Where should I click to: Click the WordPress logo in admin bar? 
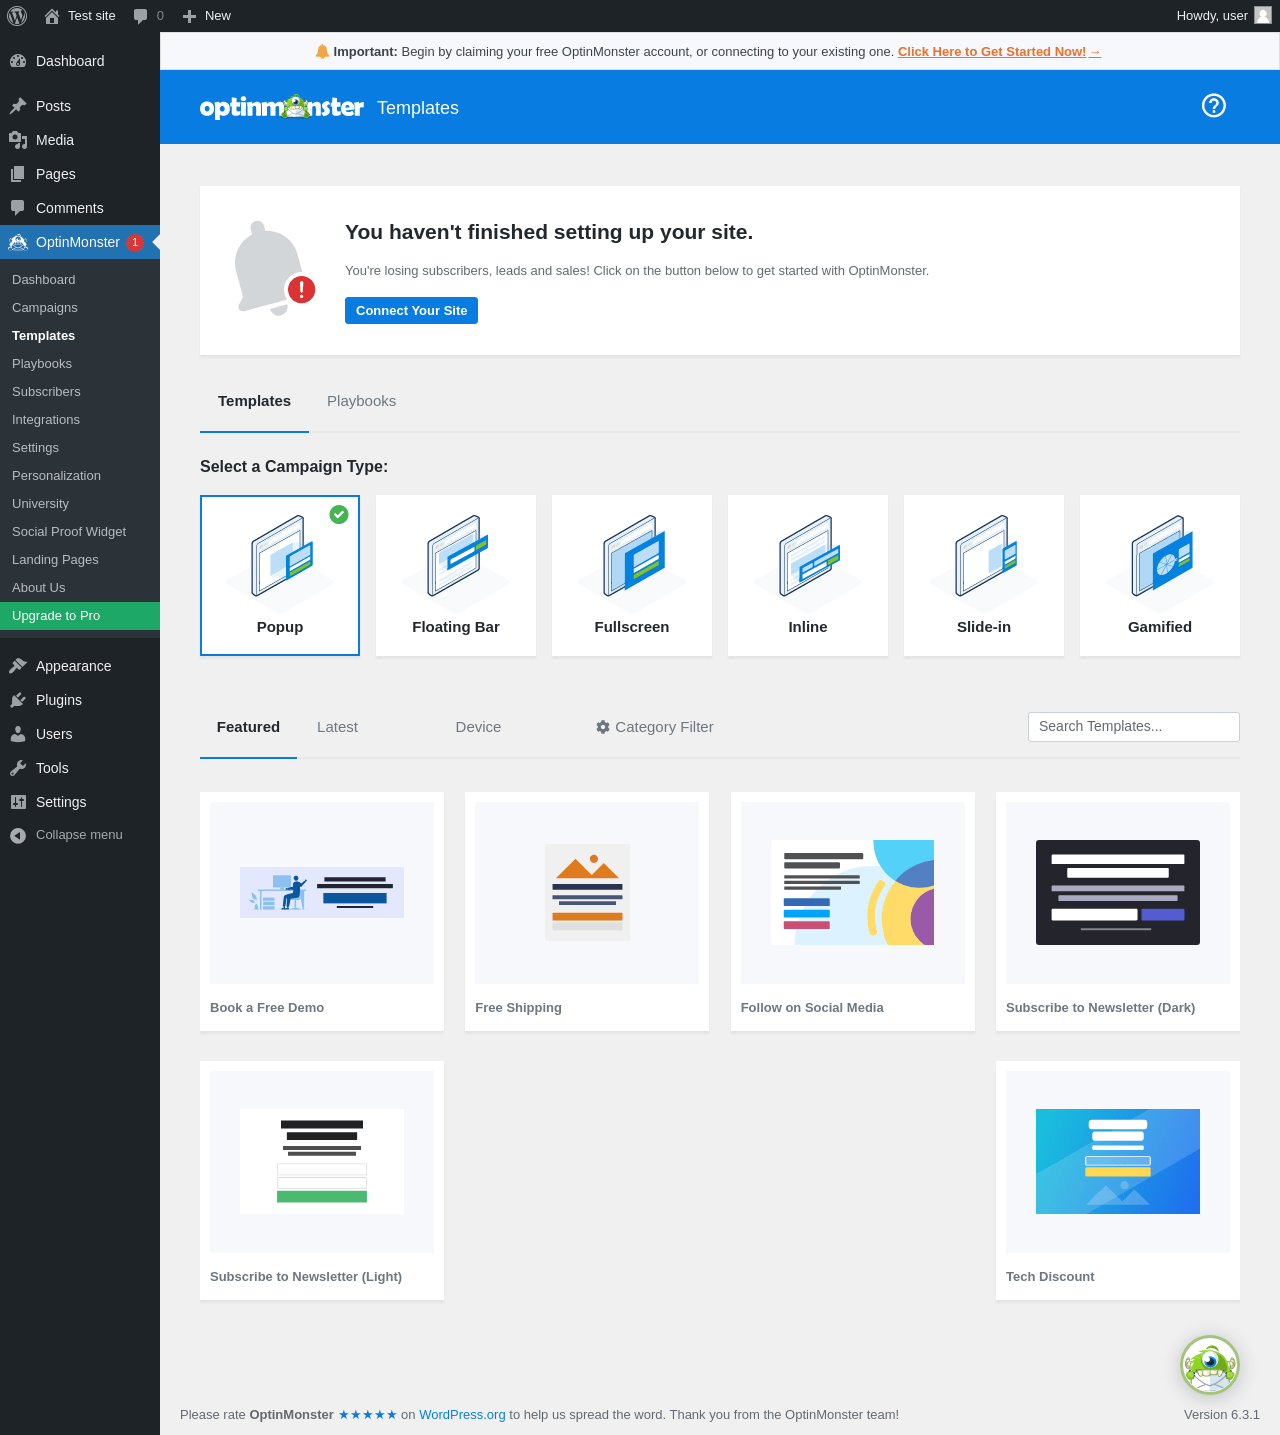coord(17,16)
